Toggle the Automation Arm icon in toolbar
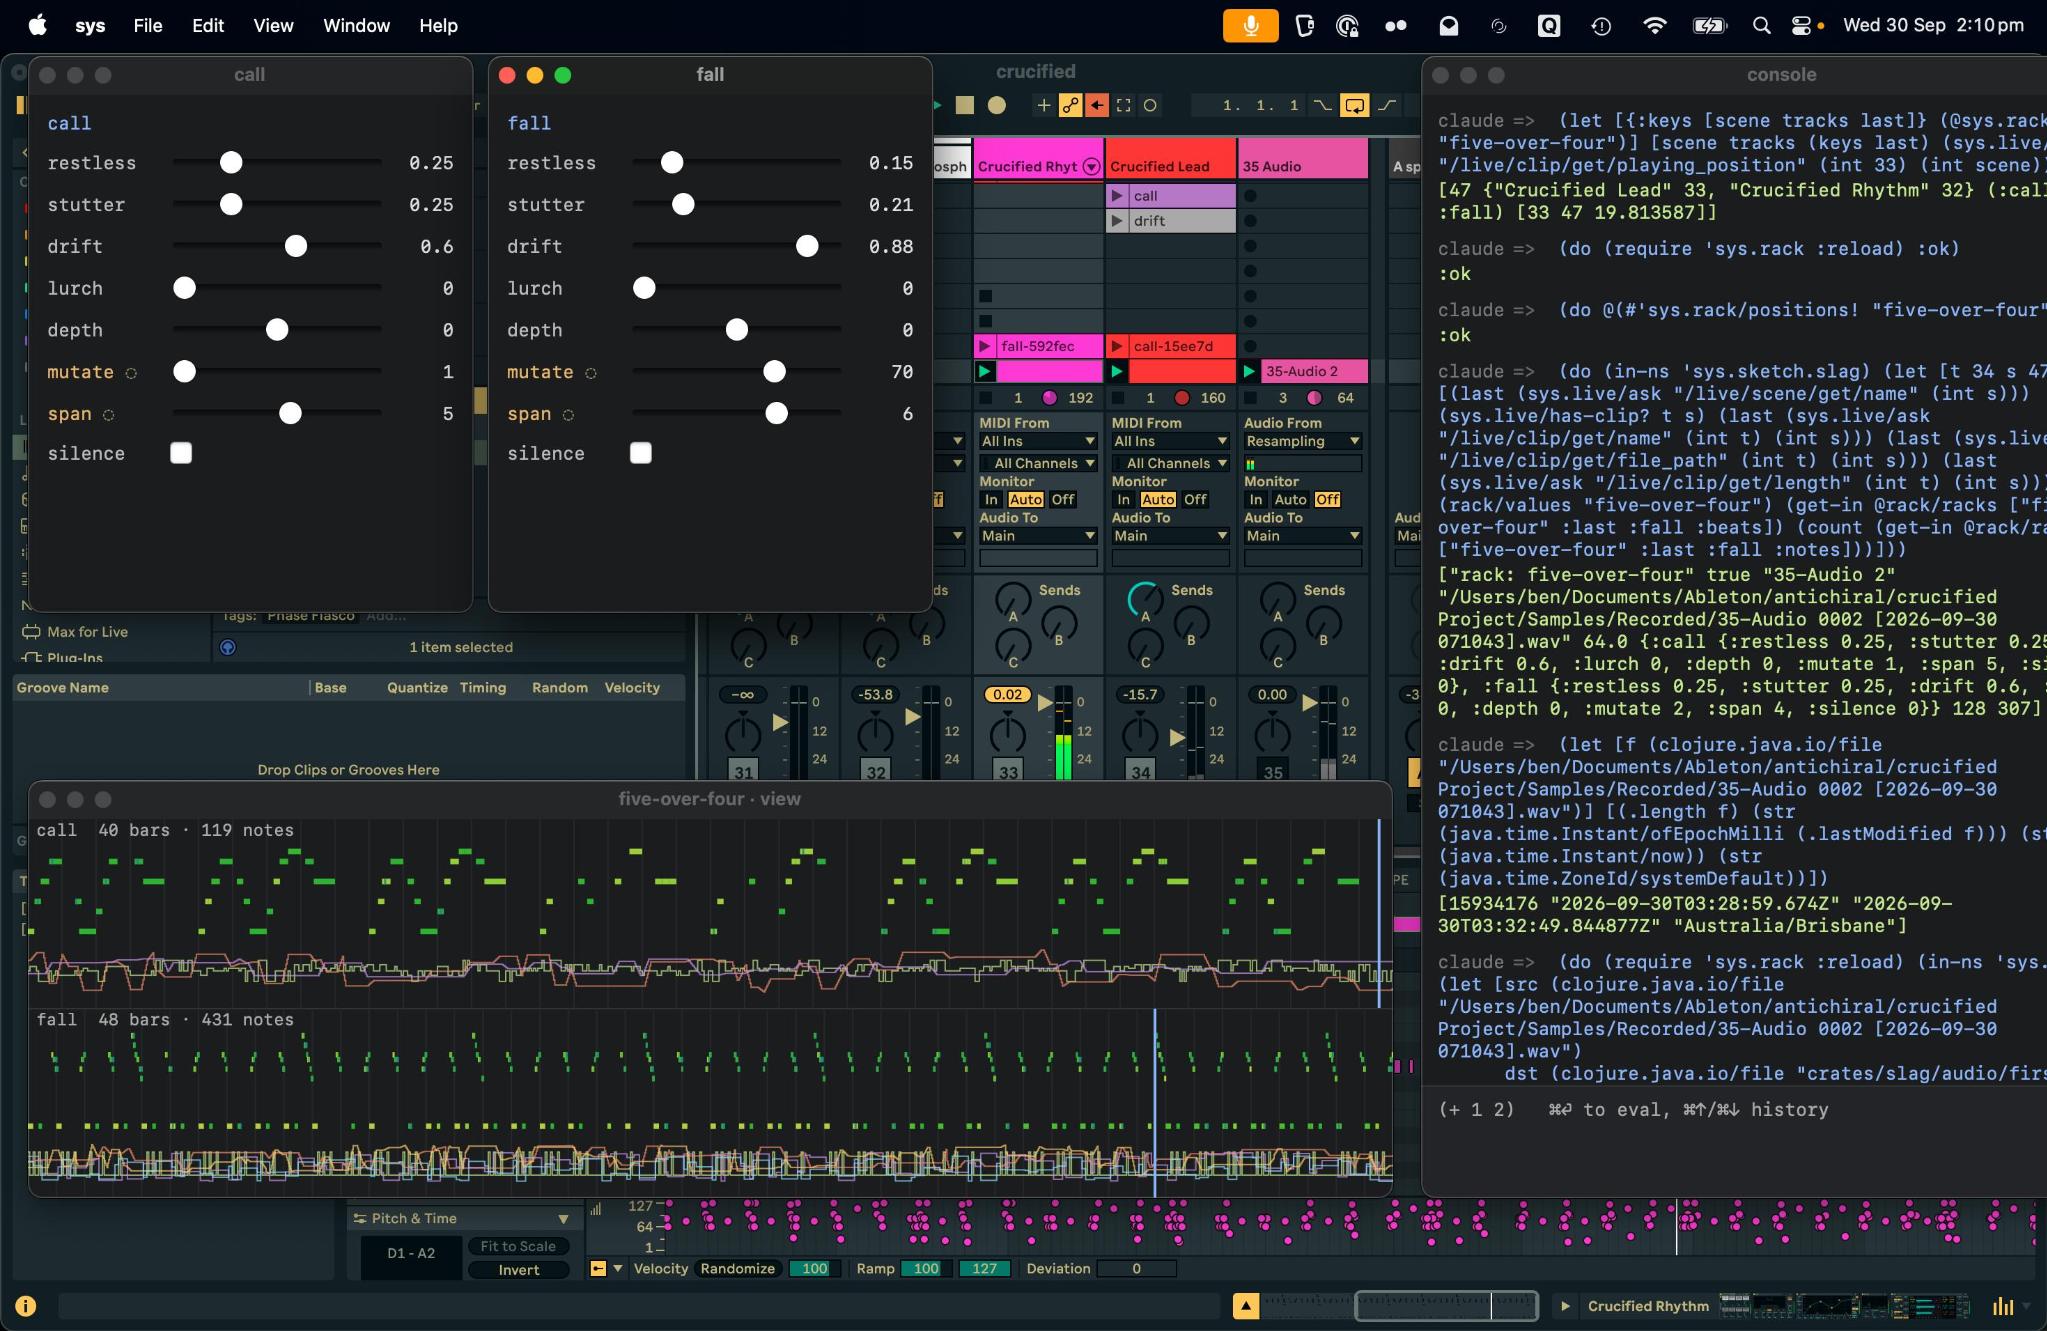The width and height of the screenshot is (2047, 1331). tap(1070, 105)
